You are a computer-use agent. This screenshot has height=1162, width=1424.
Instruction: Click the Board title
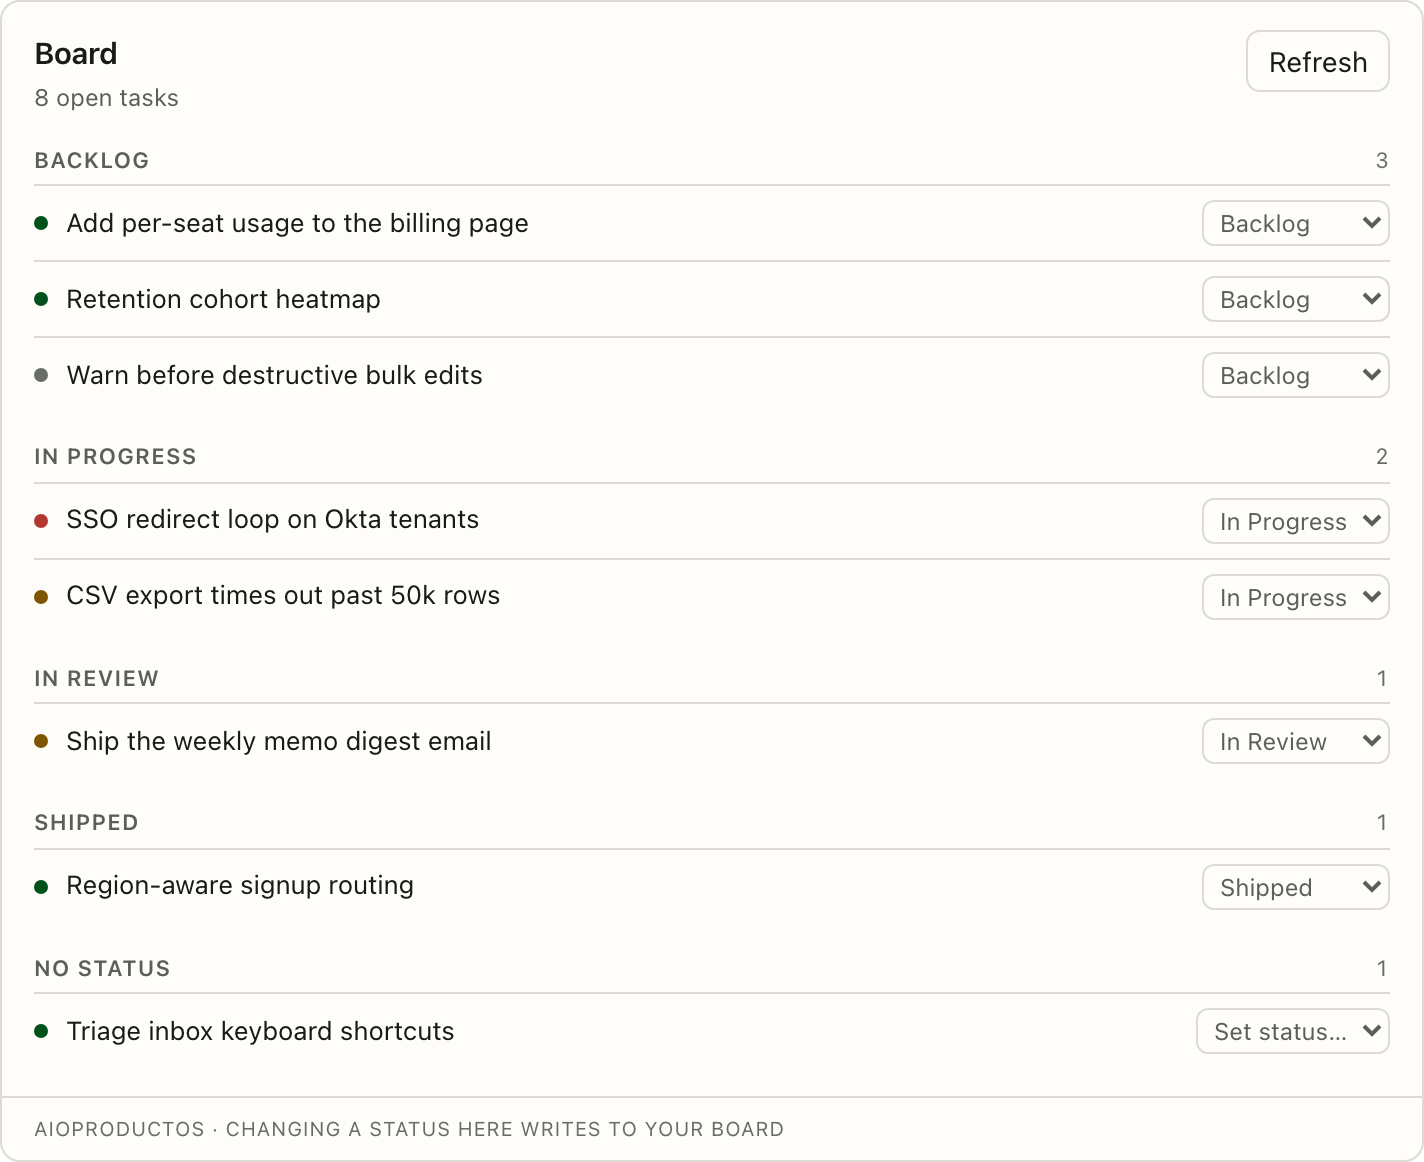76,53
